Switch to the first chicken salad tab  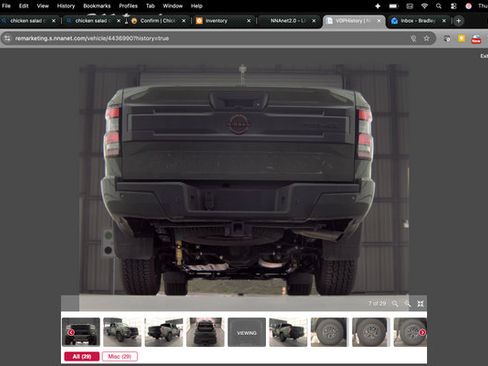[27, 21]
